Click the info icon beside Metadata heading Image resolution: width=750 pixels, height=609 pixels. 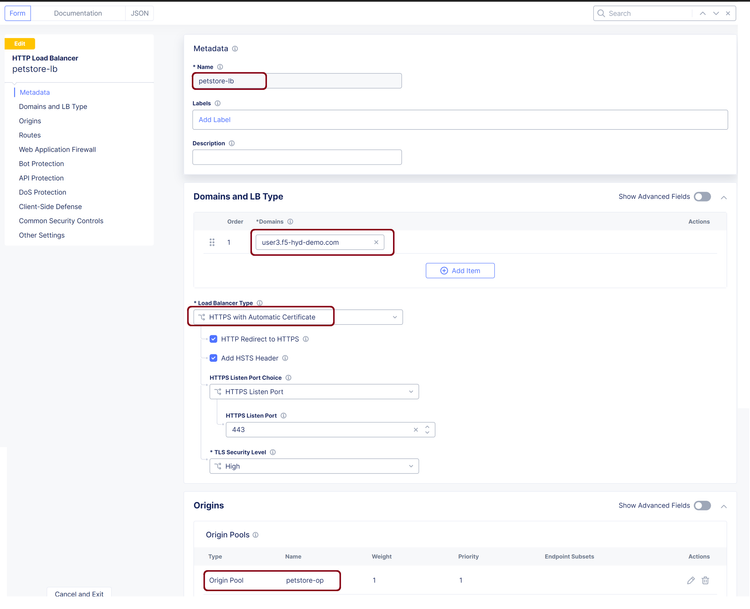click(x=235, y=49)
